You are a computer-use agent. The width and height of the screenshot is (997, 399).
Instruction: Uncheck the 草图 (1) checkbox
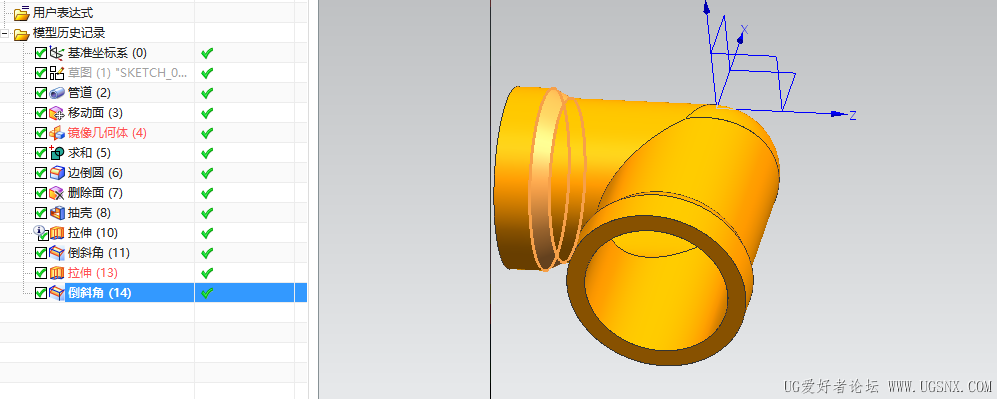click(x=41, y=73)
